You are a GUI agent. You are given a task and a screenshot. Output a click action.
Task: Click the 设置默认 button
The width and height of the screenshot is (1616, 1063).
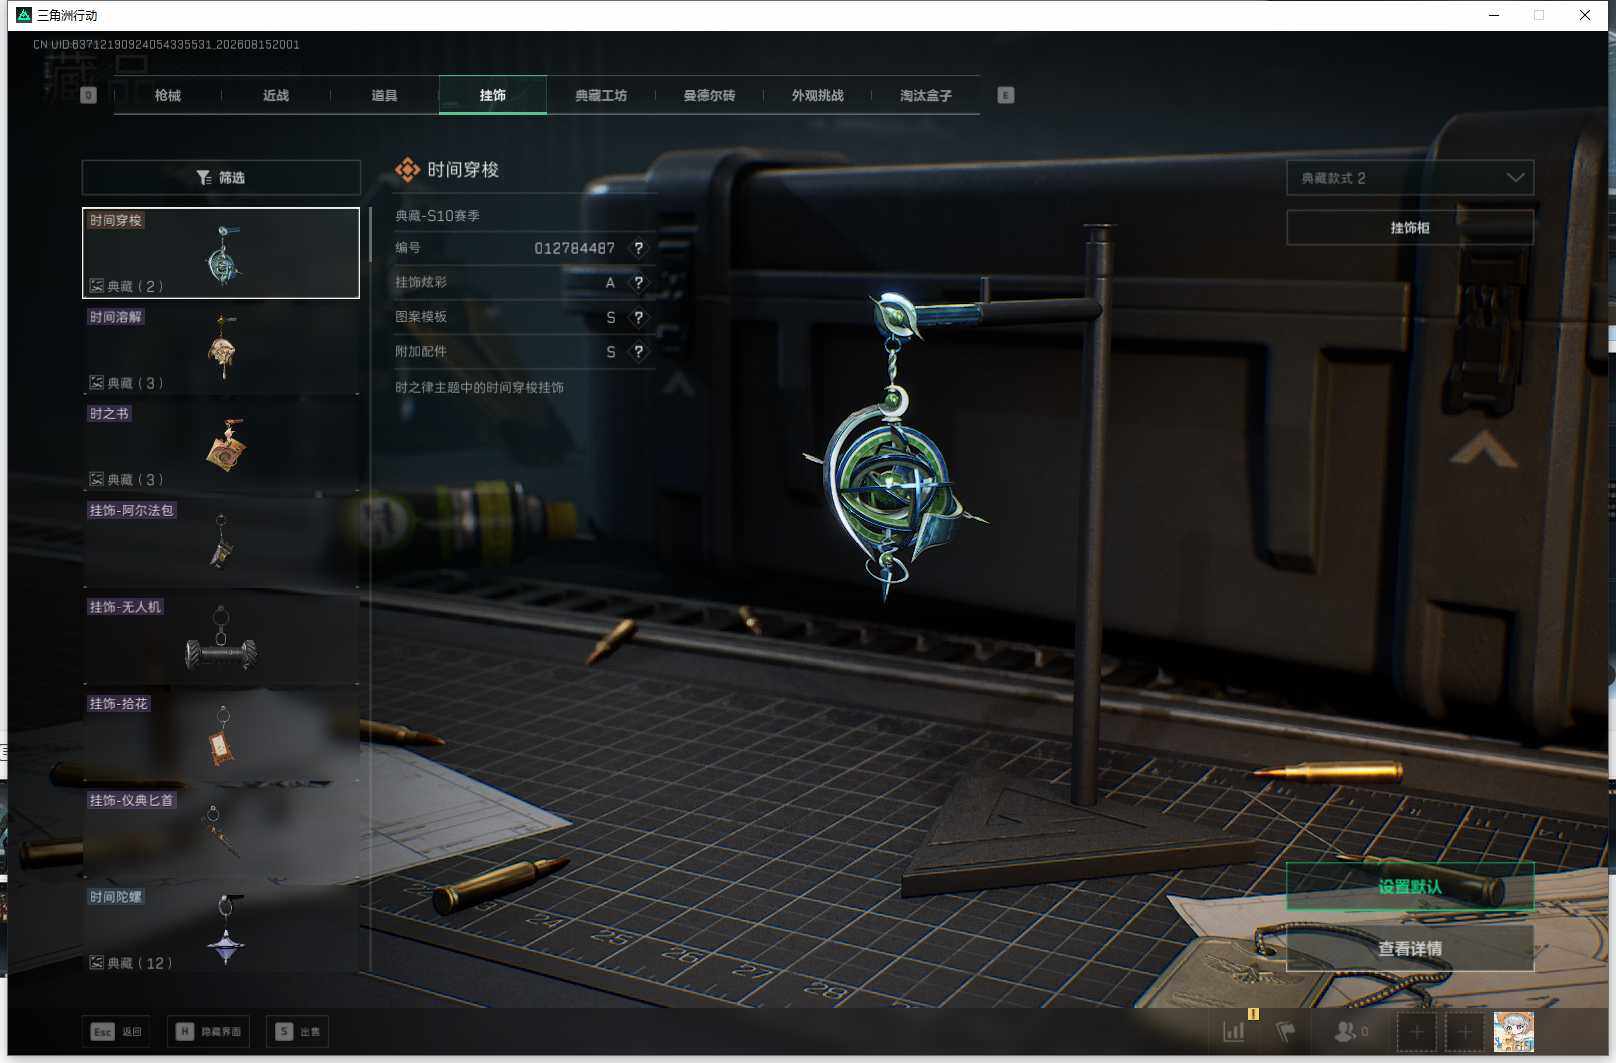[x=1409, y=887]
